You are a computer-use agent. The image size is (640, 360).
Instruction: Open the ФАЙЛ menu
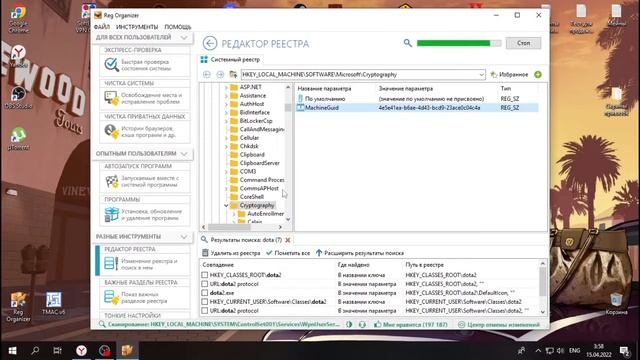pos(102,27)
